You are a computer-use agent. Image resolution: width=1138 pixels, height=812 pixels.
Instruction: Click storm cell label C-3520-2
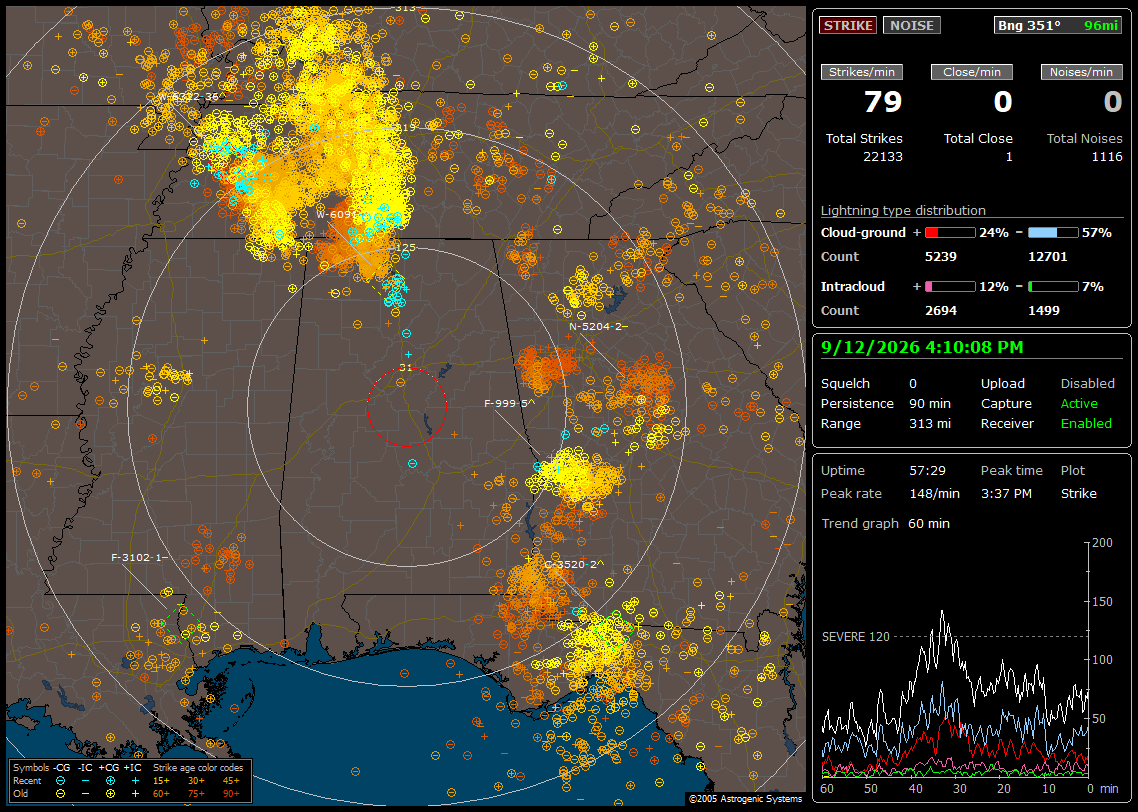pos(573,564)
